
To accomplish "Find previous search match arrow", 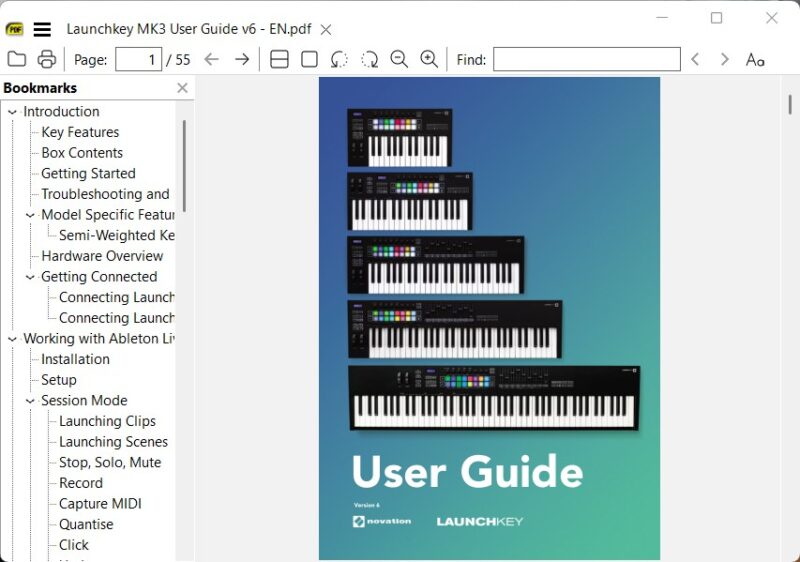I will (x=695, y=59).
